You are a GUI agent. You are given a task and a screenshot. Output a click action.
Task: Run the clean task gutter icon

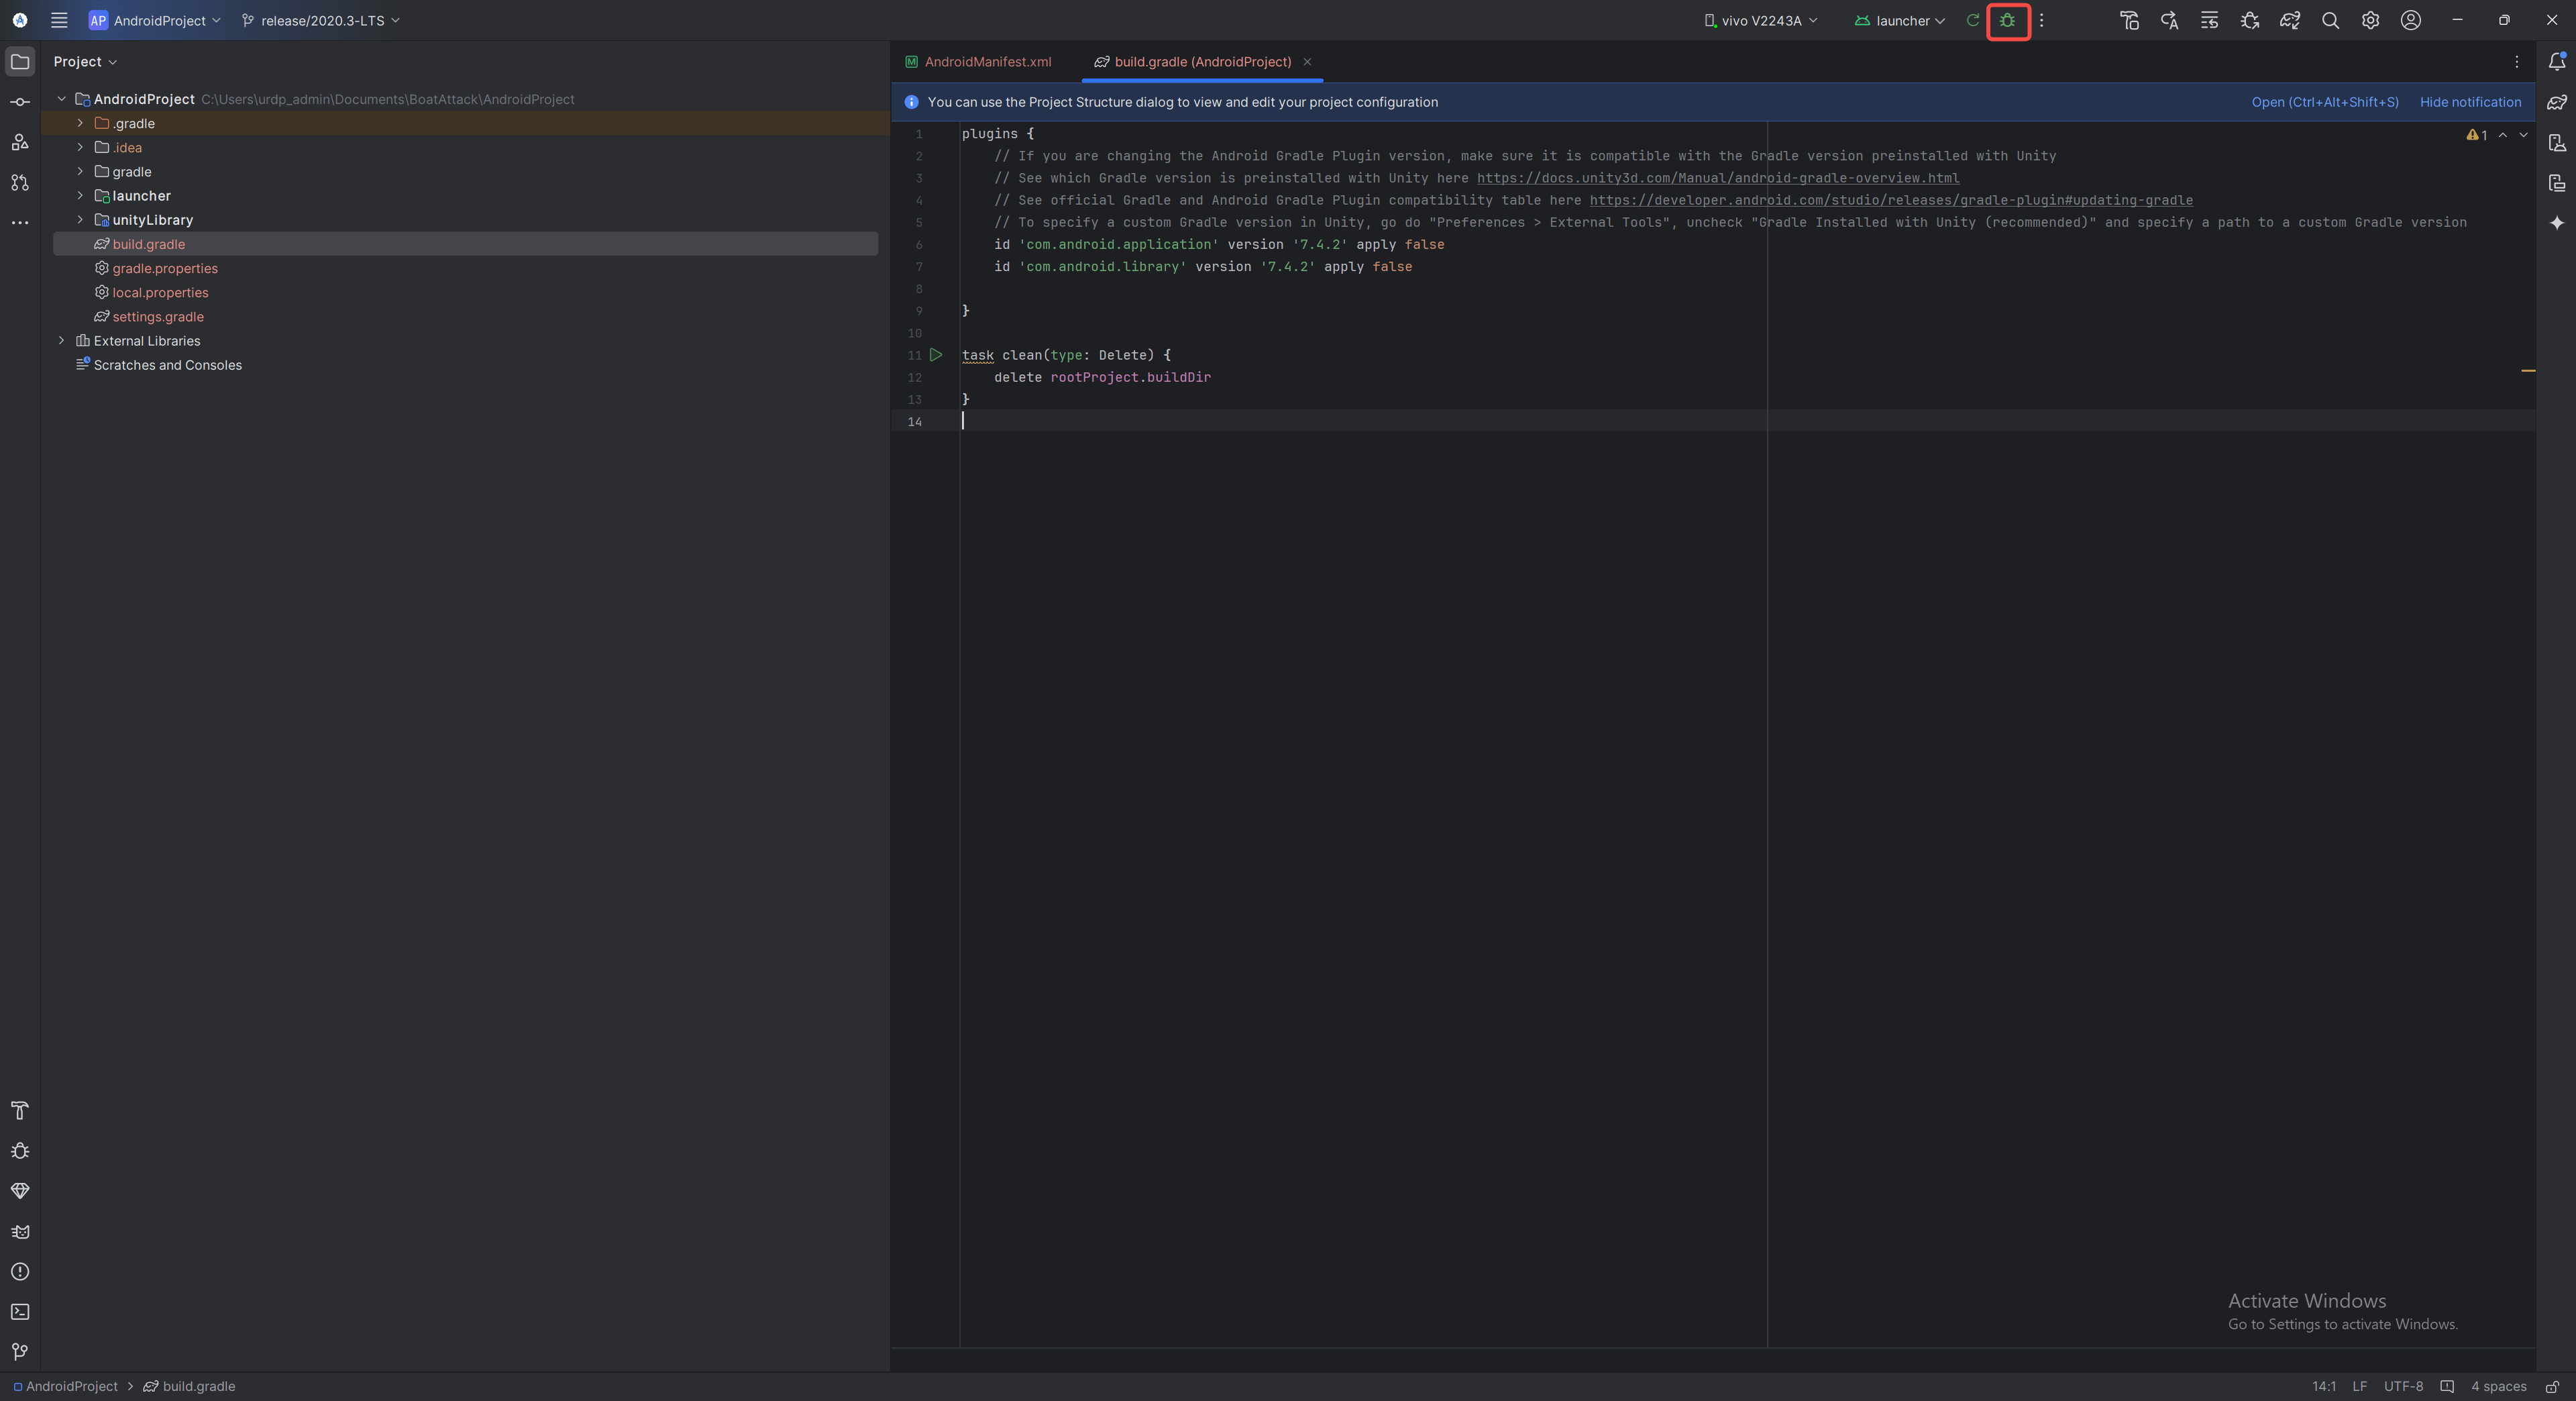tap(936, 355)
